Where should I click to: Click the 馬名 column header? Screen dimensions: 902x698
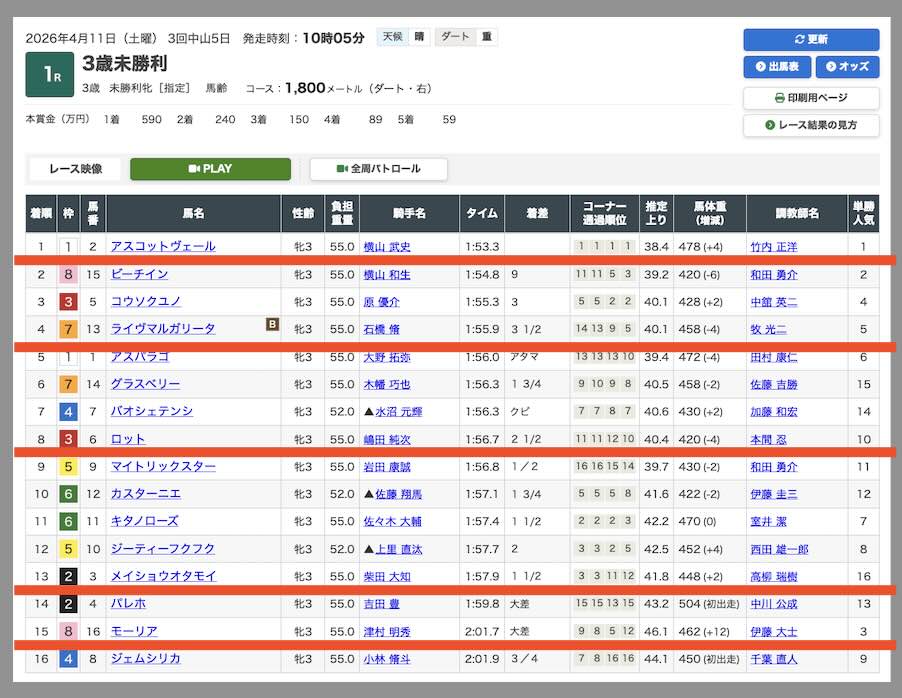click(193, 213)
